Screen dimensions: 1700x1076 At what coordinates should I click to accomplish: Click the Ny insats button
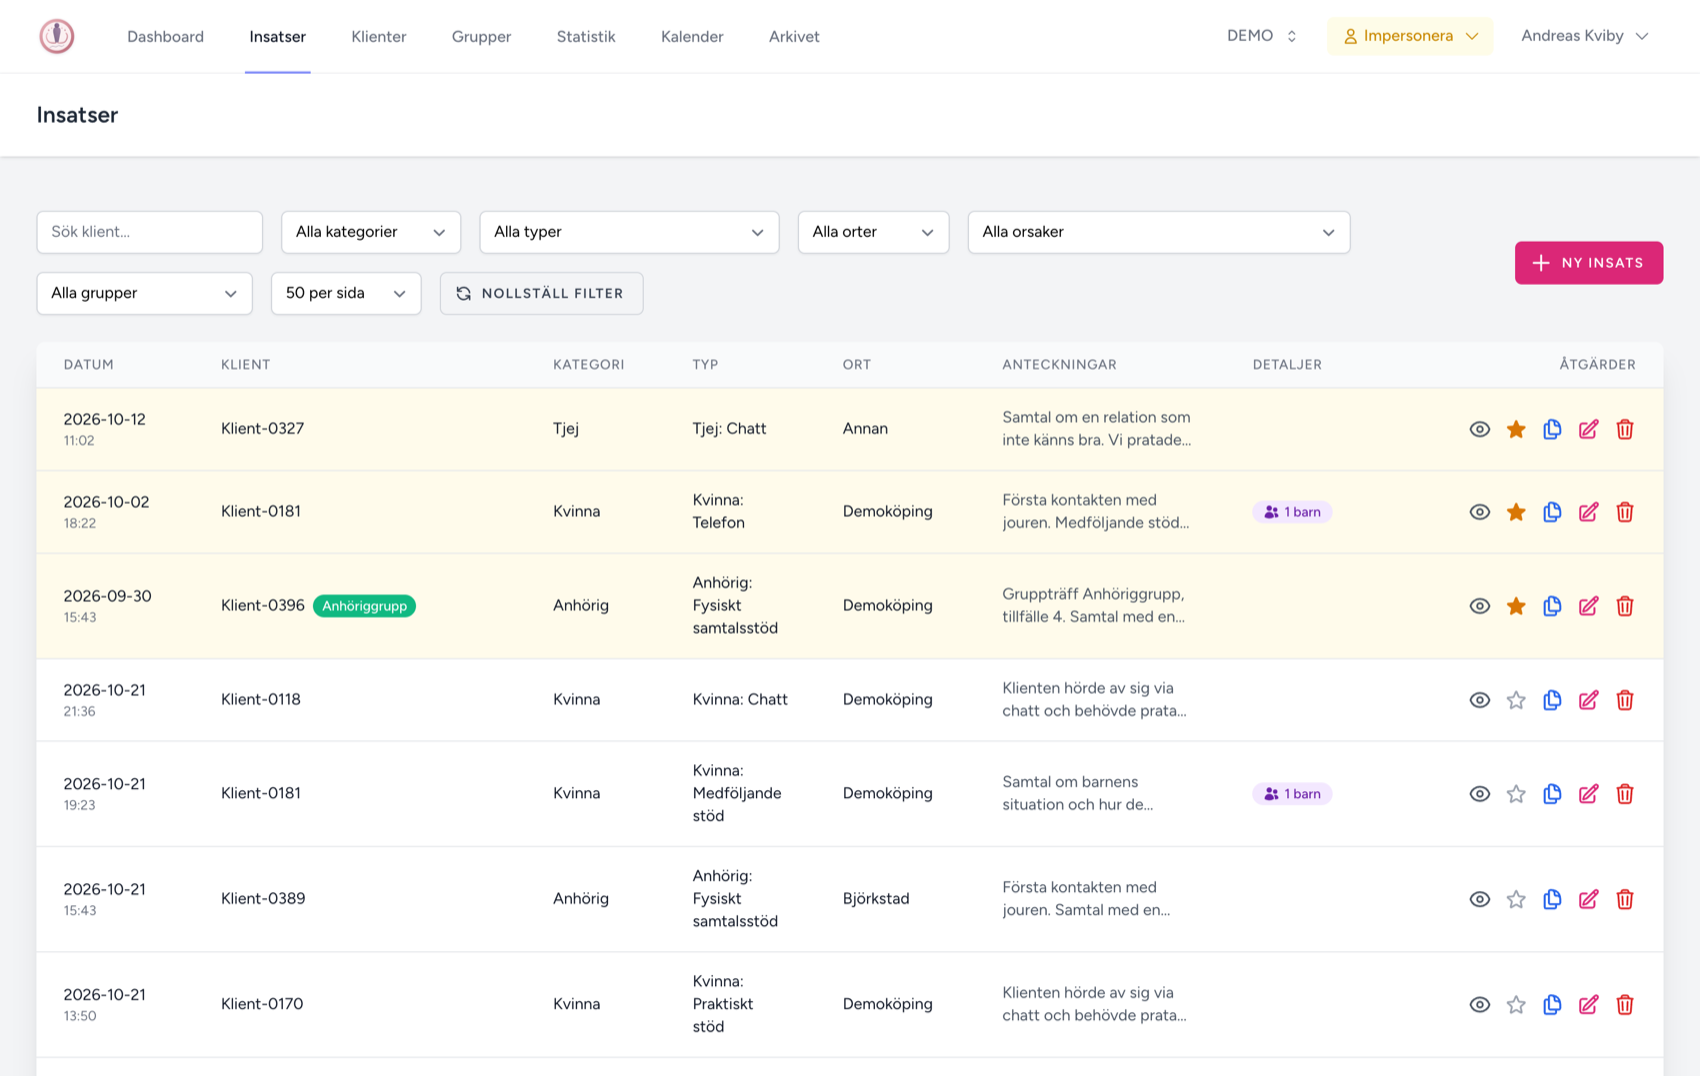[x=1589, y=263]
